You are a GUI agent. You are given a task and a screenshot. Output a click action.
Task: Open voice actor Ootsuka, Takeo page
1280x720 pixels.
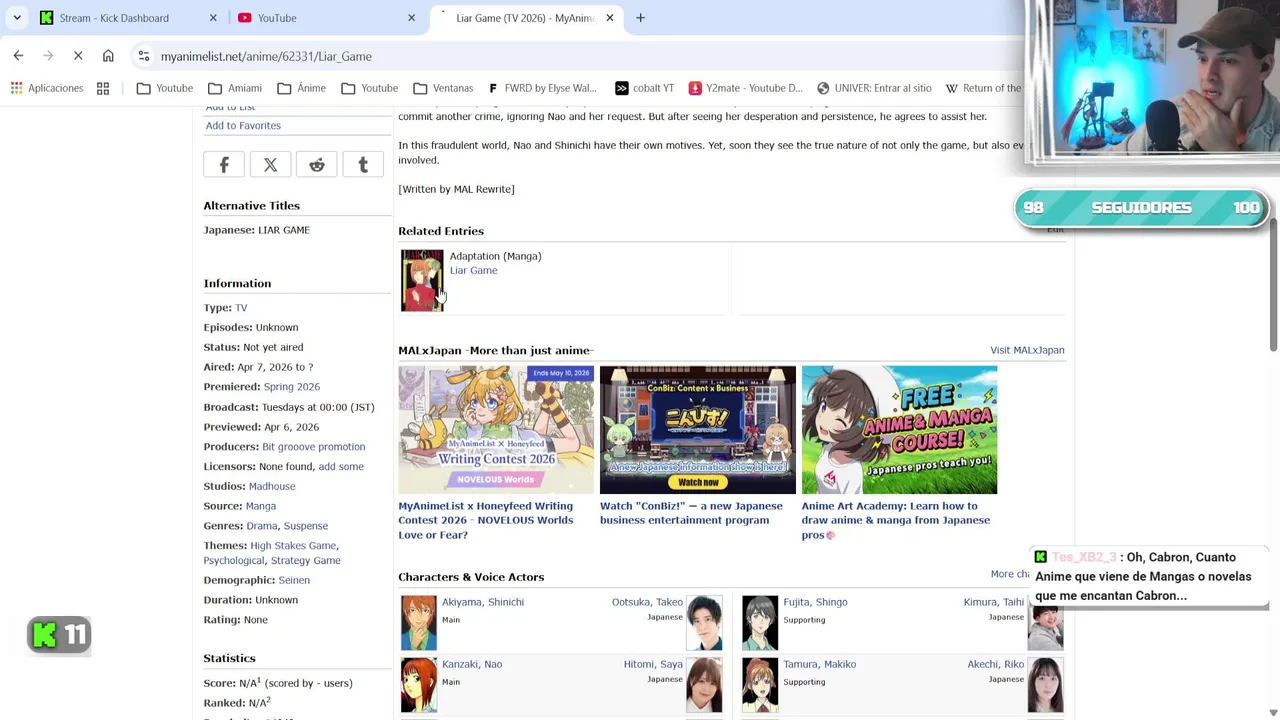point(647,602)
